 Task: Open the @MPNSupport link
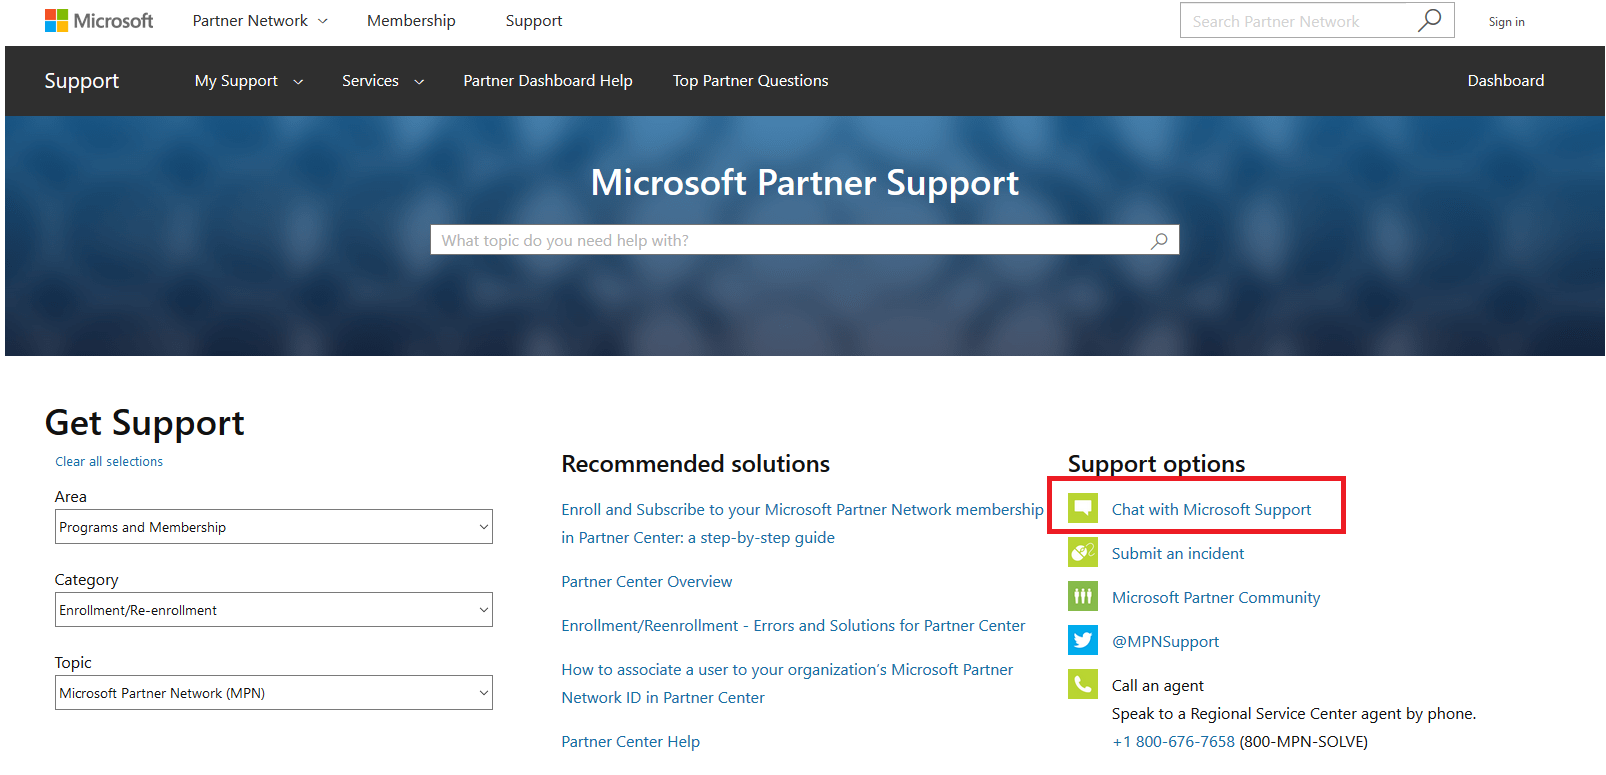pos(1165,642)
